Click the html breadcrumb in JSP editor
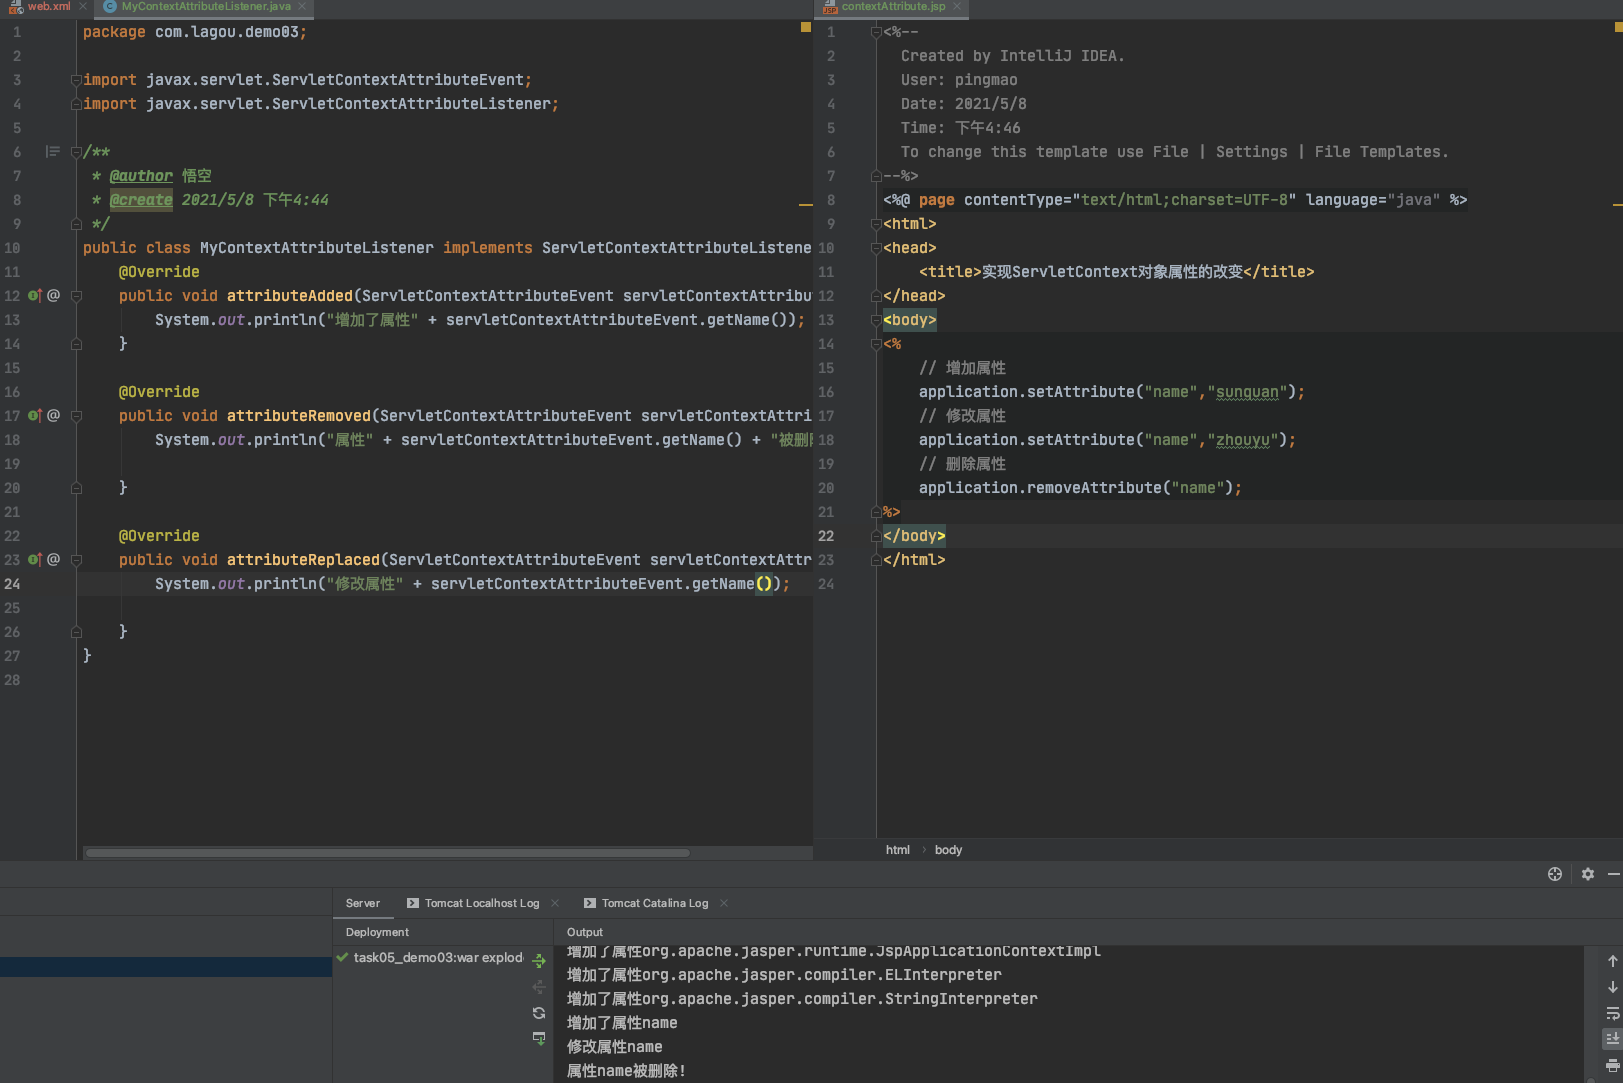This screenshot has width=1623, height=1083. click(x=897, y=850)
